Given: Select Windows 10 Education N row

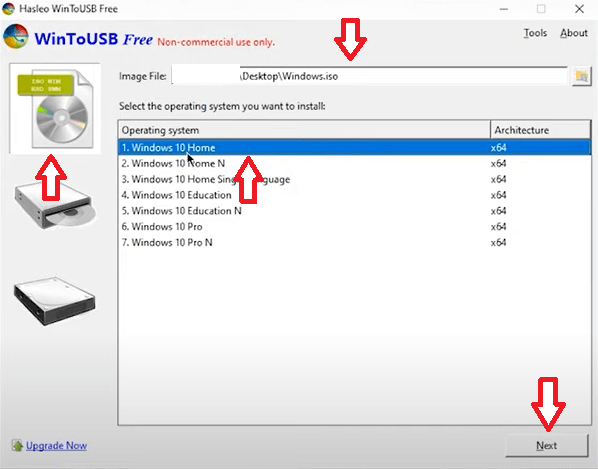Looking at the screenshot, I should tap(354, 211).
